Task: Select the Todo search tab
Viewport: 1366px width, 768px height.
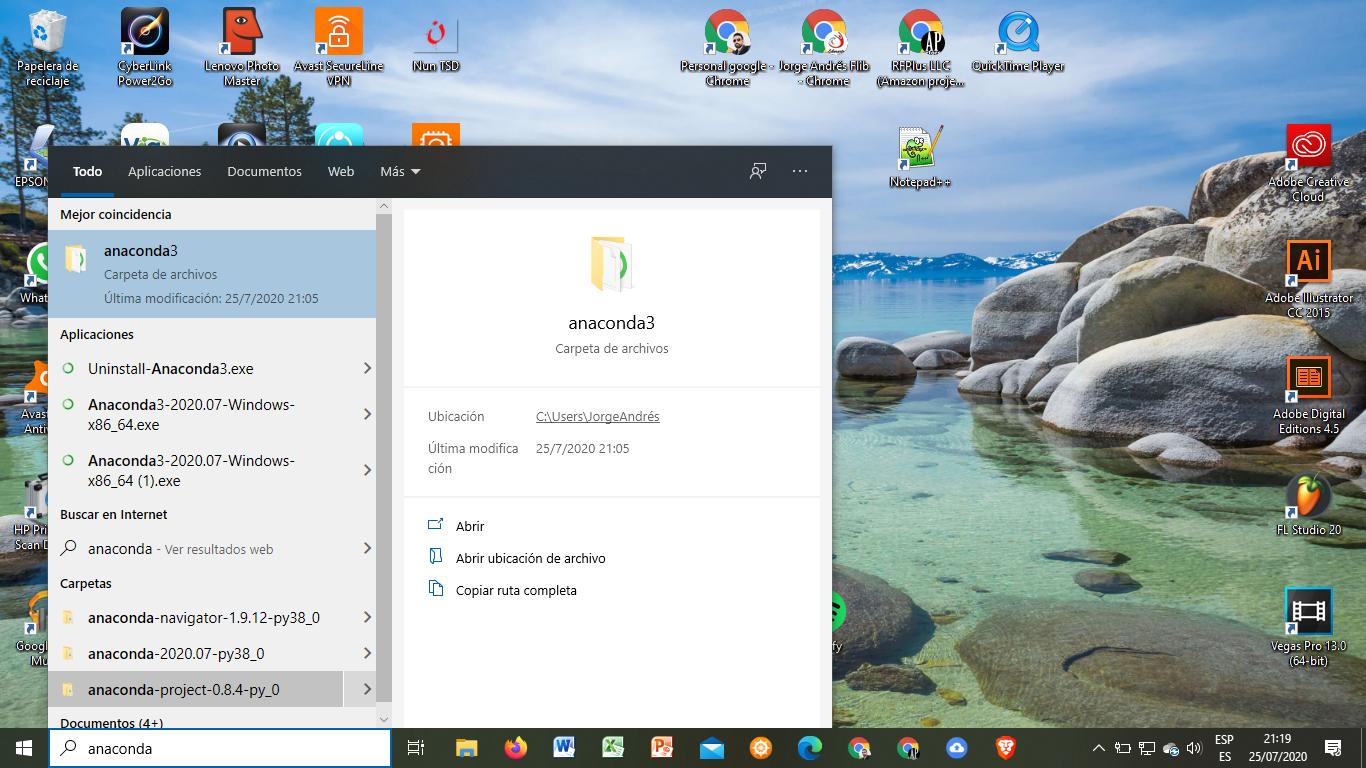Action: (88, 171)
